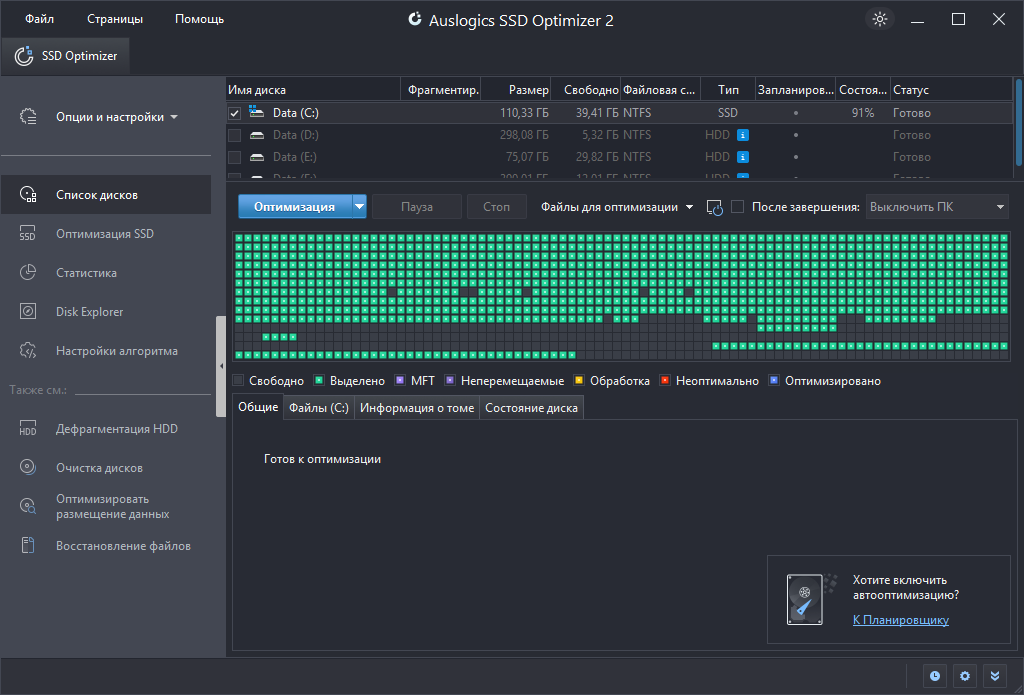
Task: Select the Общие tab
Action: point(258,407)
